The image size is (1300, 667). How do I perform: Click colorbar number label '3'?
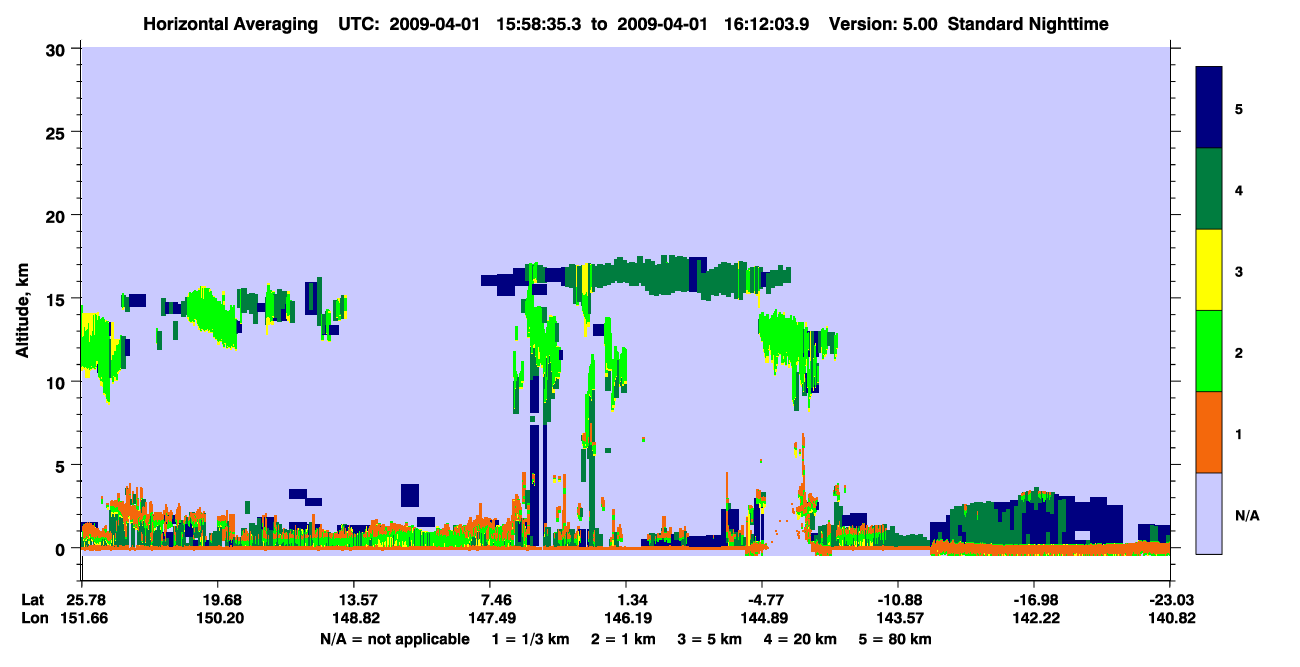[x=1238, y=271]
